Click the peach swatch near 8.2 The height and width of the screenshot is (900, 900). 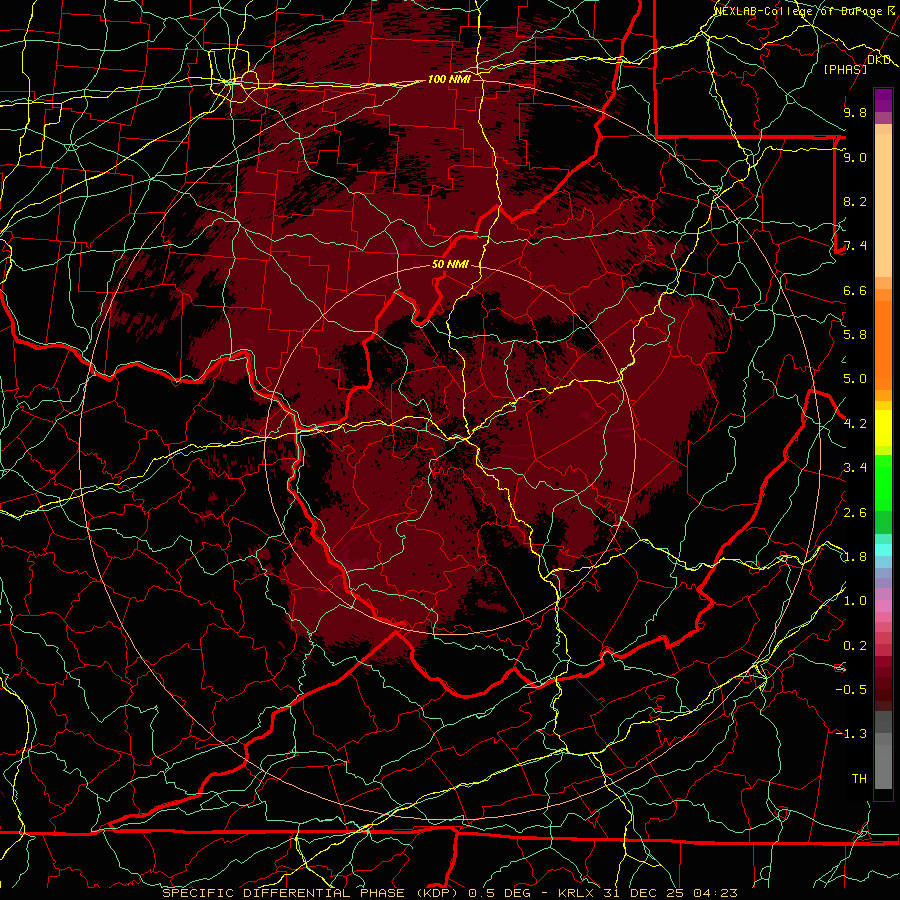(x=883, y=205)
